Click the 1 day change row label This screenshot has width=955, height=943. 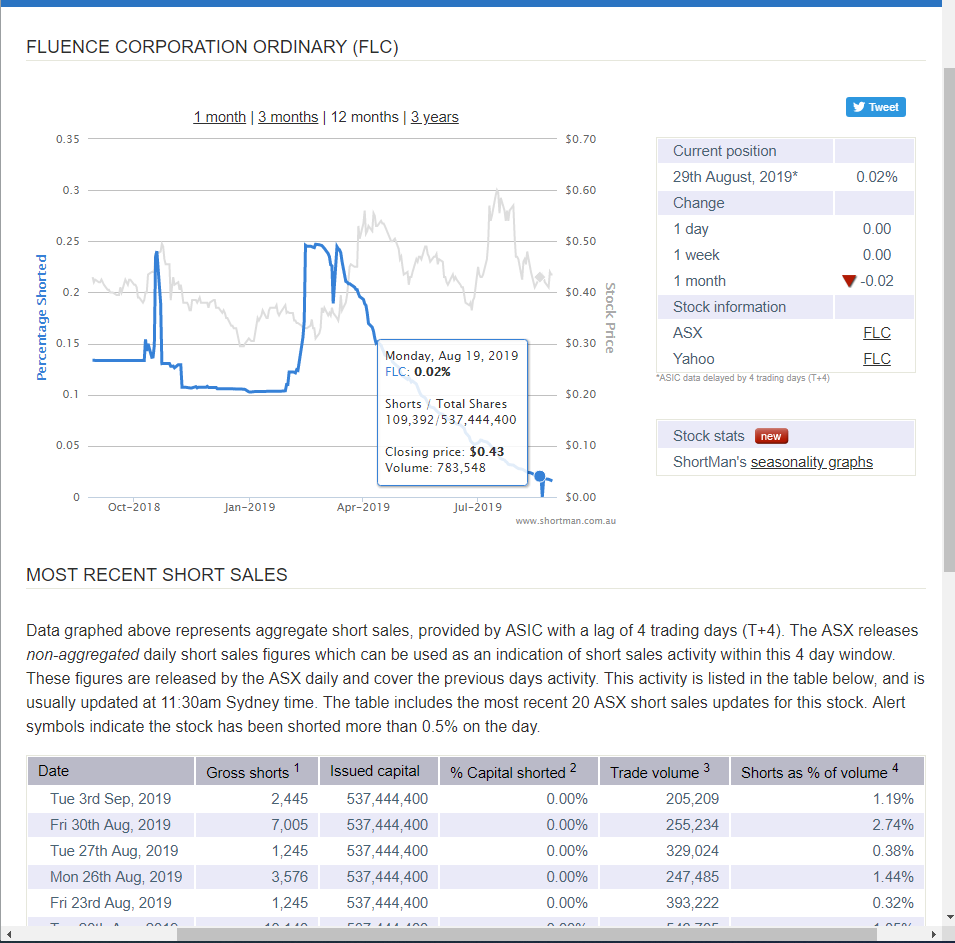point(691,229)
